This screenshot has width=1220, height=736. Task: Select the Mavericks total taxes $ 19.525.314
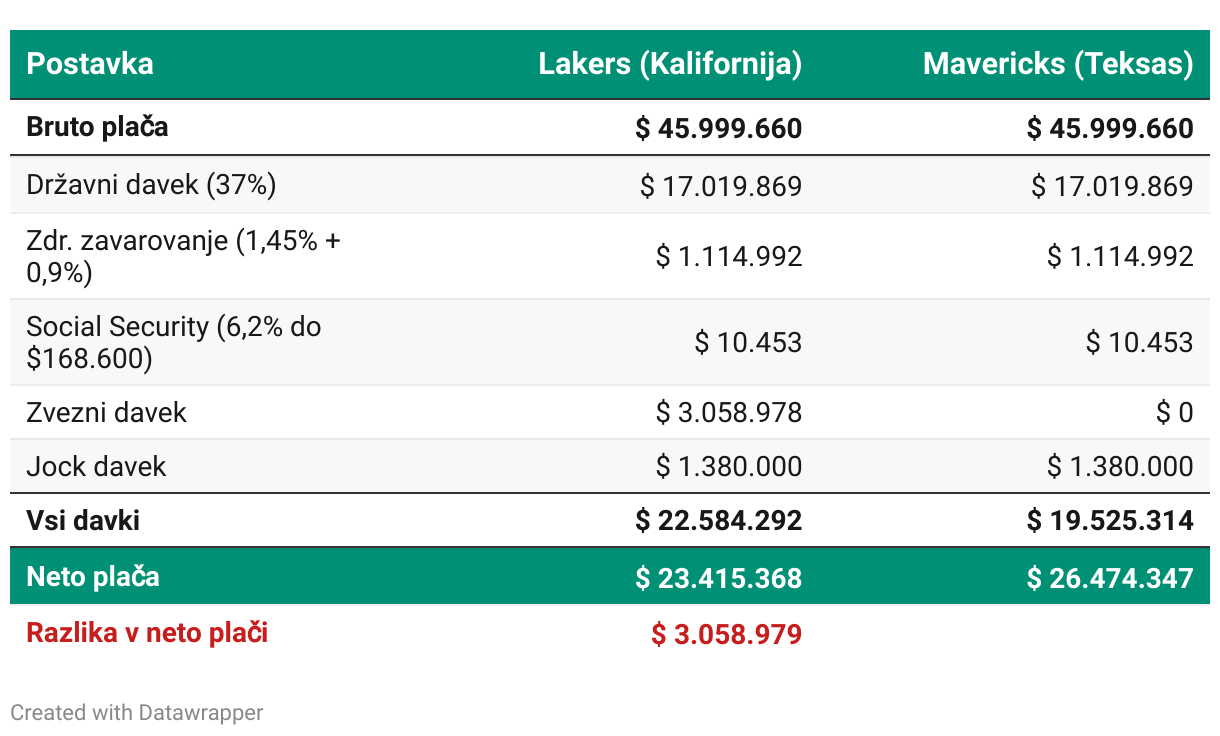(1110, 520)
